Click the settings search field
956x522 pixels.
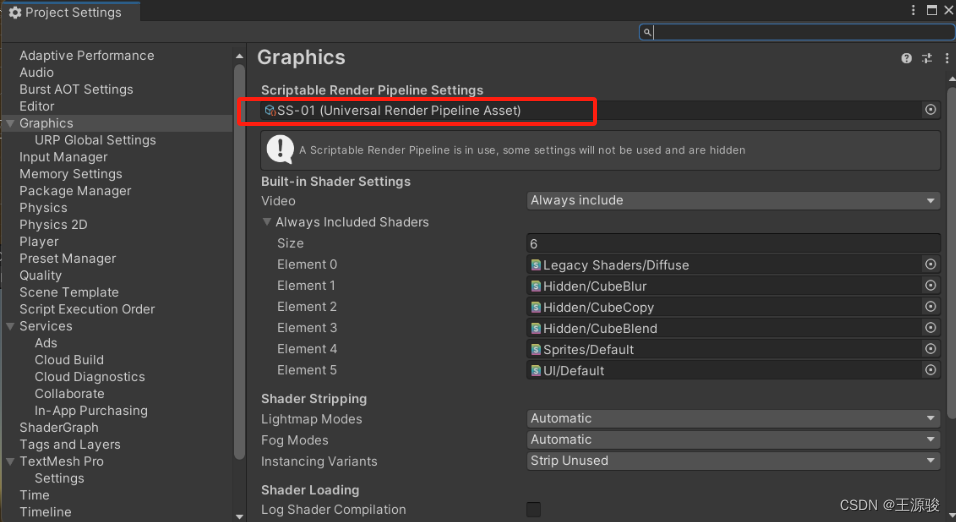click(796, 32)
